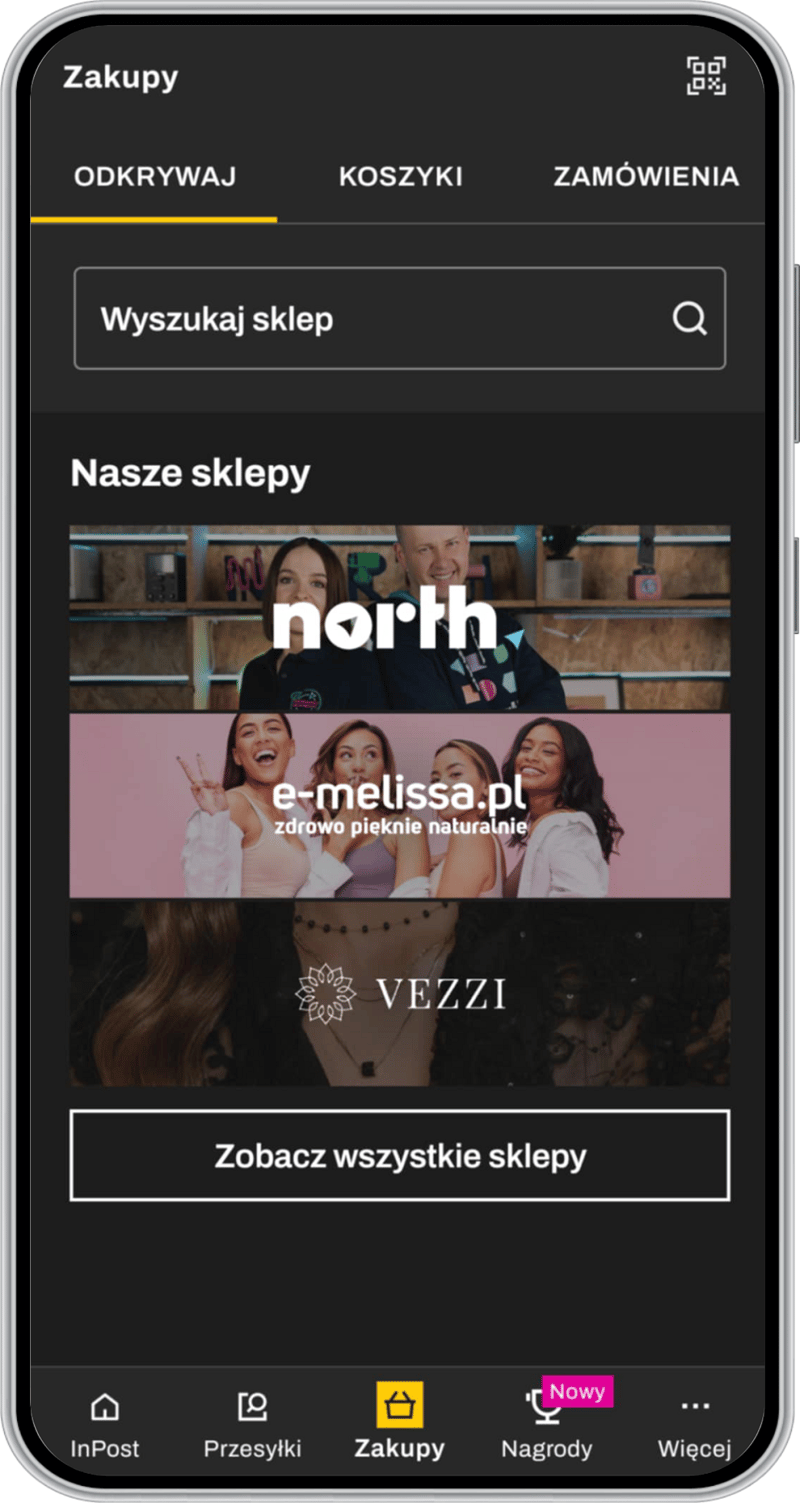Click the Wyszukaj sklep search field
The width and height of the screenshot is (800, 1503).
(400, 319)
